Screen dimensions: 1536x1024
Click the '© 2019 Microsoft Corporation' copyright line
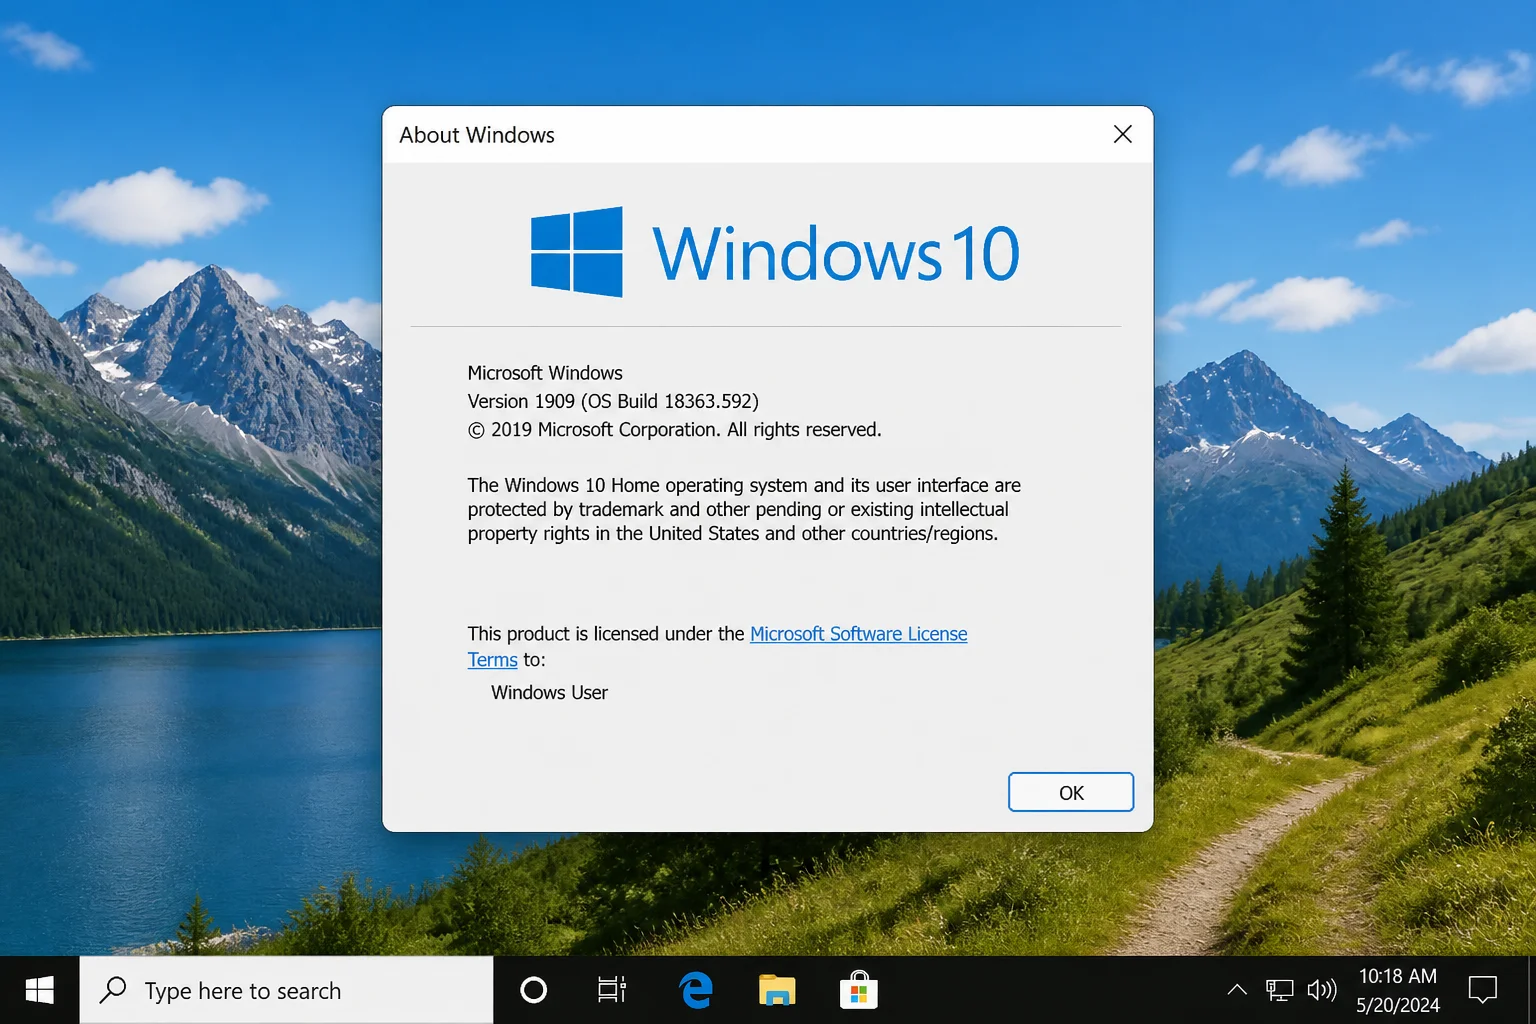tap(674, 429)
